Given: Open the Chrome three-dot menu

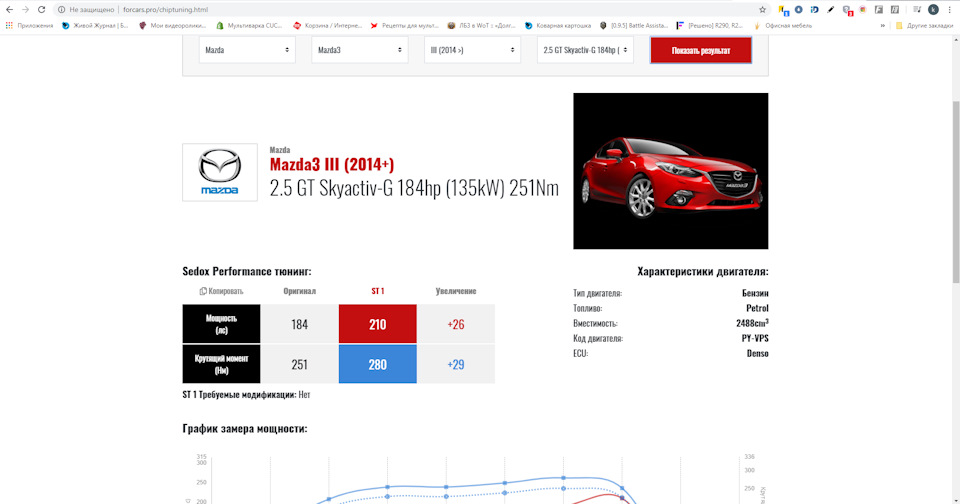Looking at the screenshot, I should click(950, 9).
